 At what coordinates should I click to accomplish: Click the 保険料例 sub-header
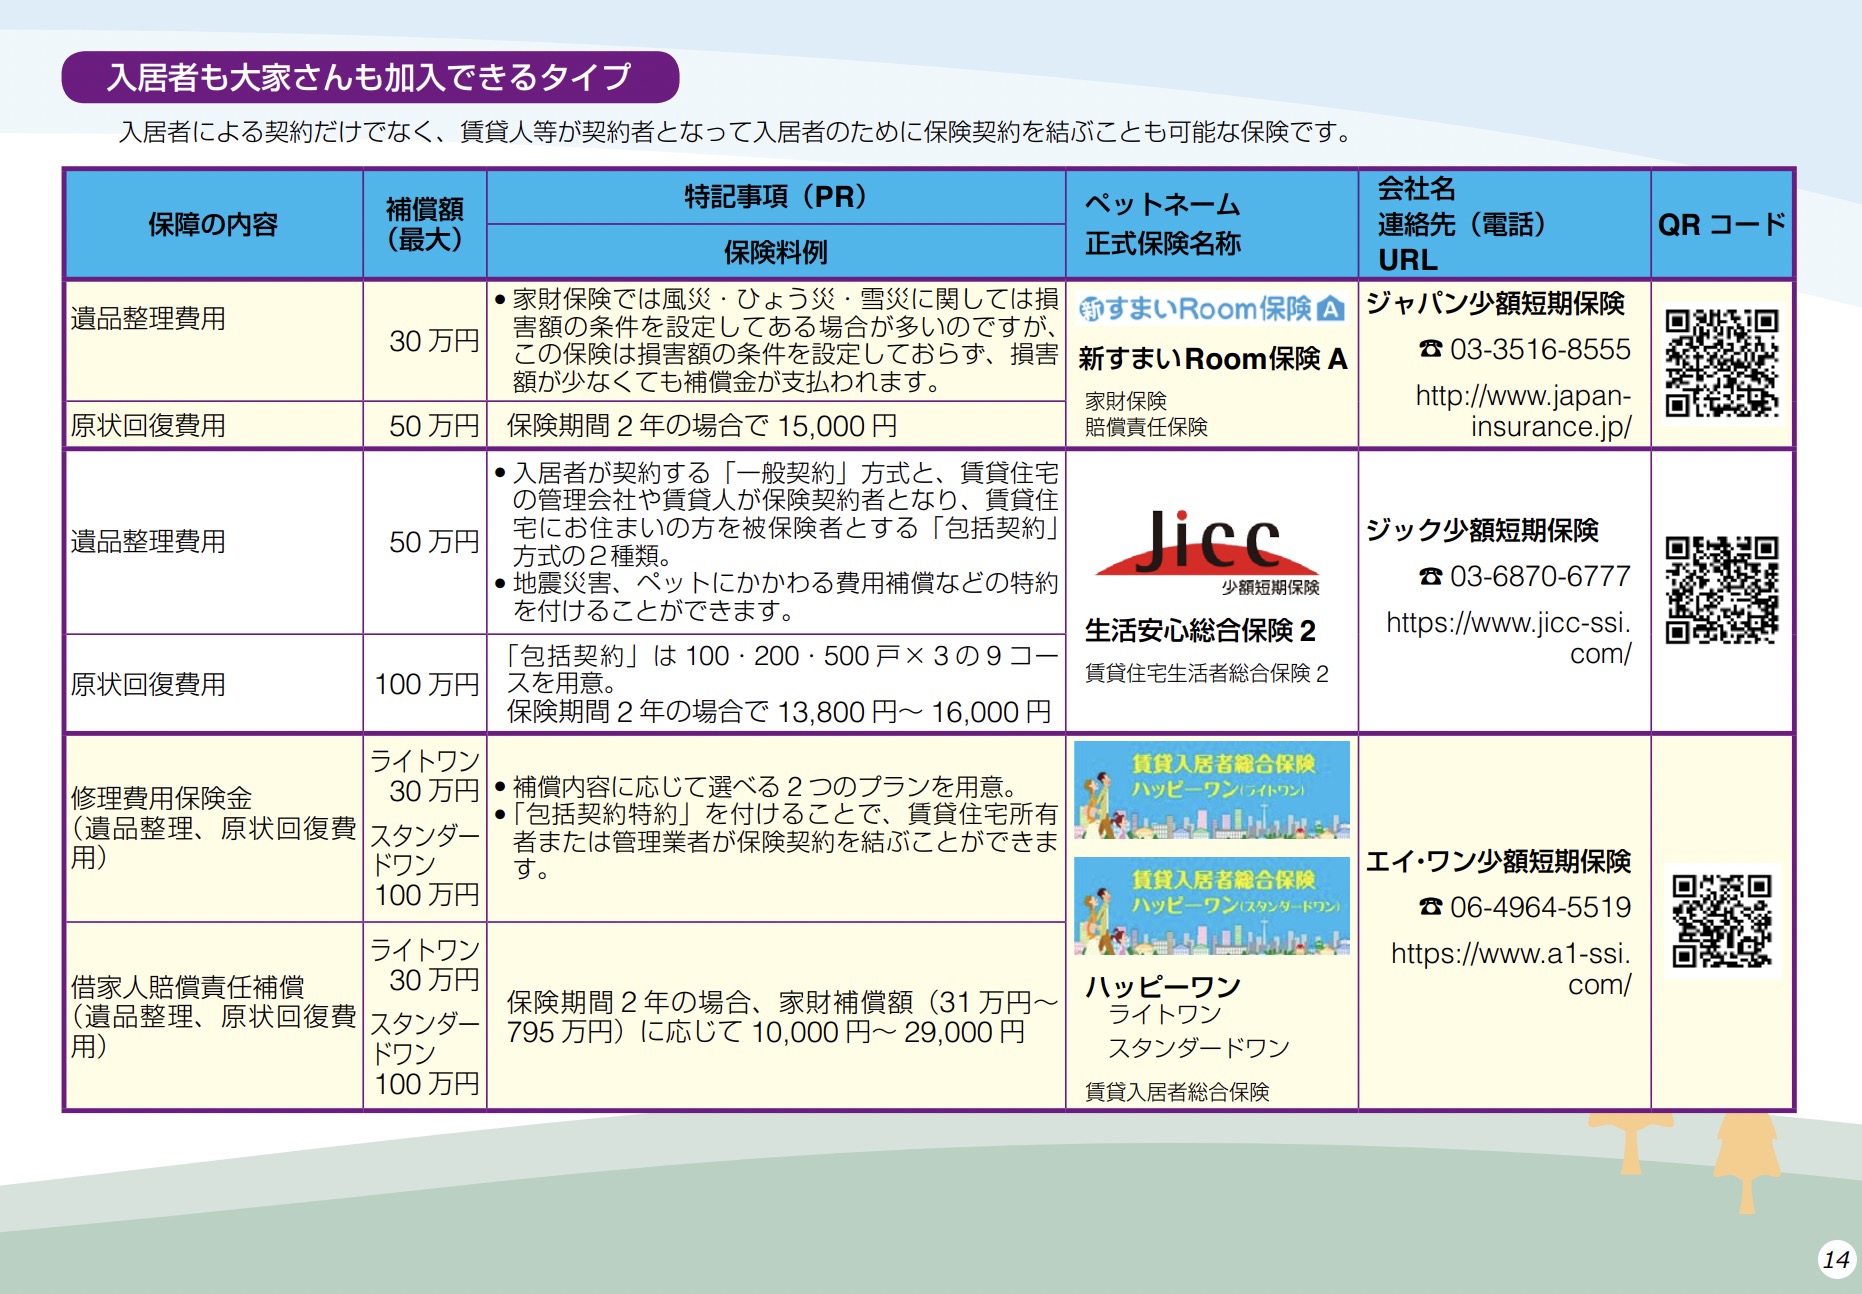[775, 252]
